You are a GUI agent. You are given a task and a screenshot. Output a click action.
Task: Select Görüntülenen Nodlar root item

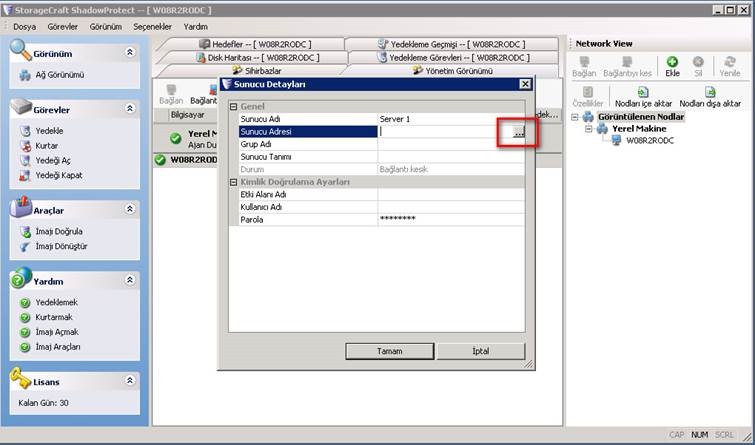pyautogui.click(x=641, y=117)
